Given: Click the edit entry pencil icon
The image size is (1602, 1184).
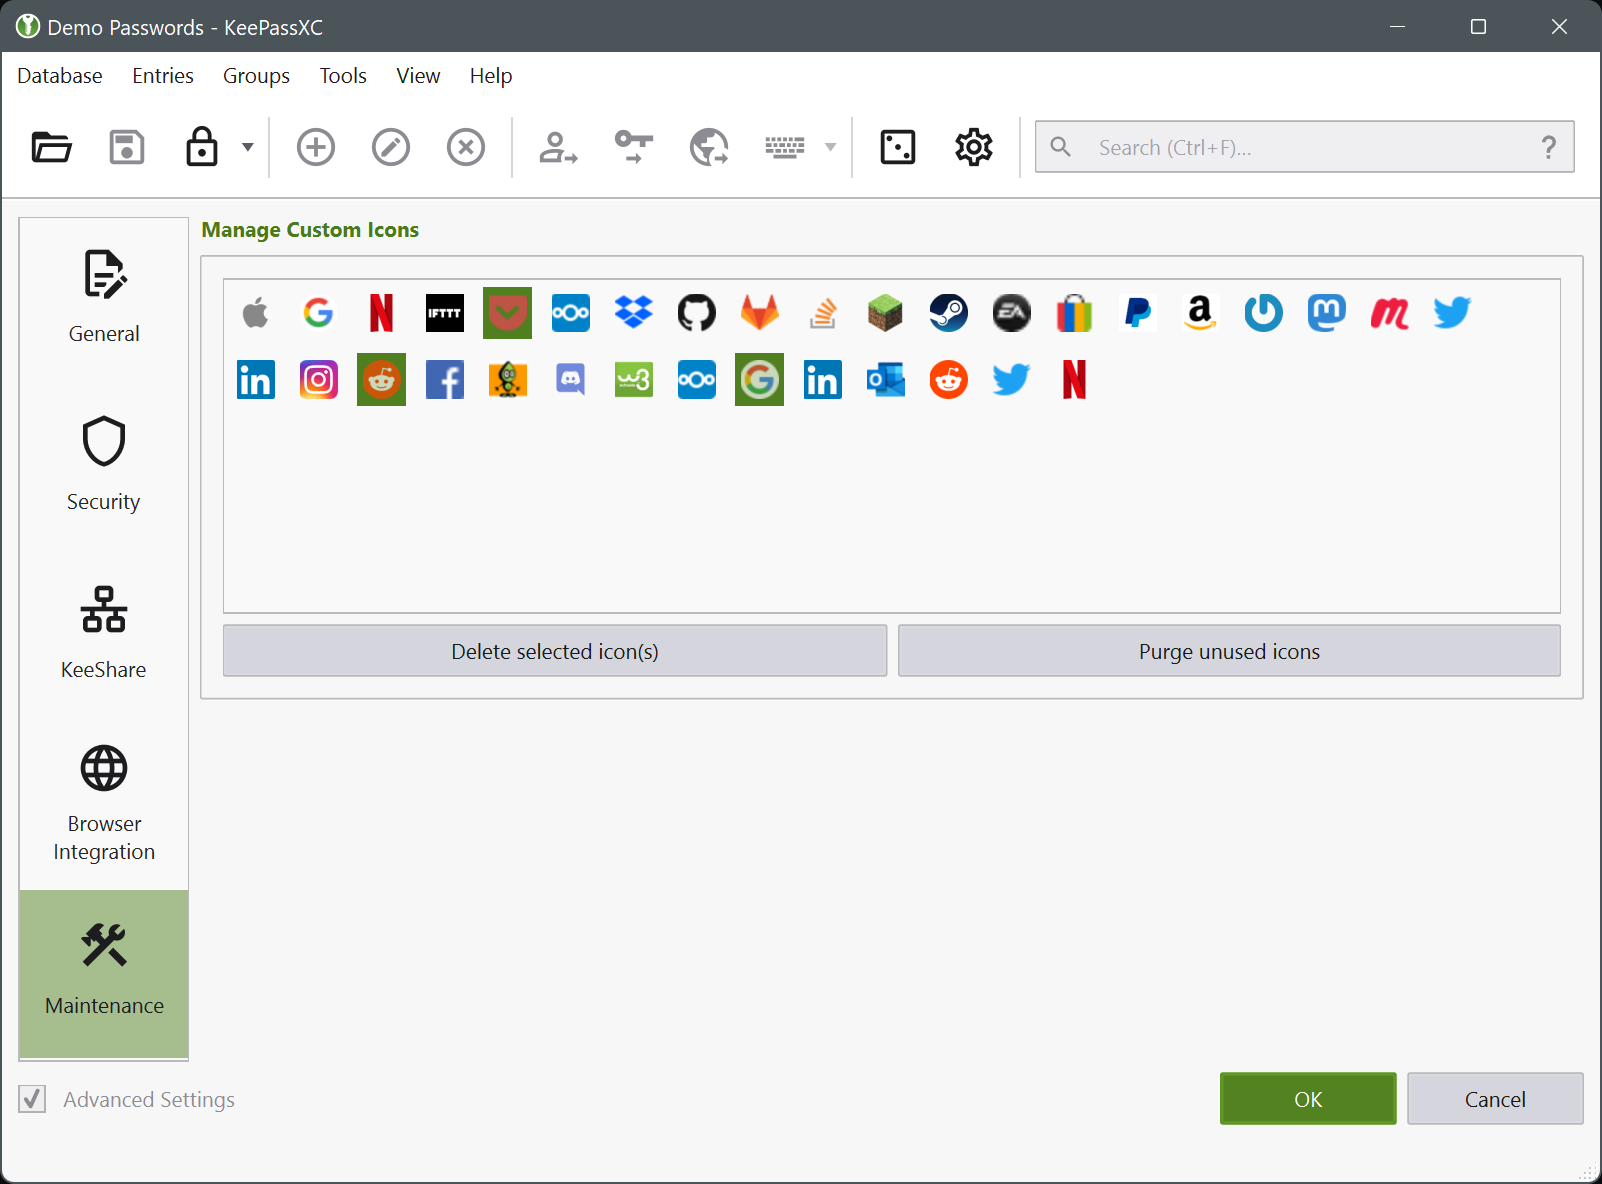Looking at the screenshot, I should (391, 147).
